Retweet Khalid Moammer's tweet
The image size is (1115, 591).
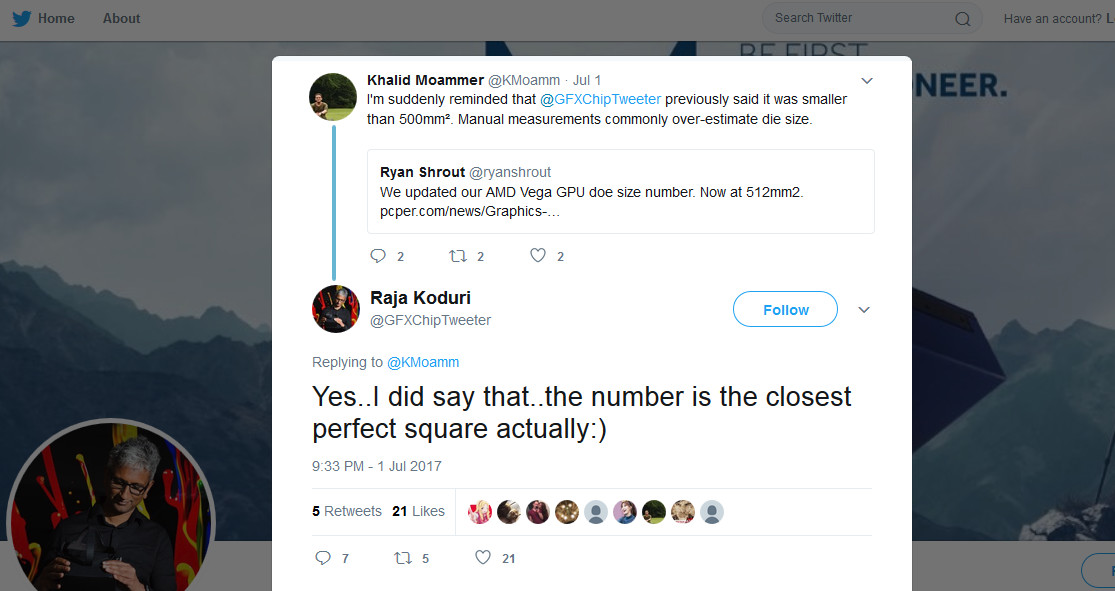coord(459,256)
